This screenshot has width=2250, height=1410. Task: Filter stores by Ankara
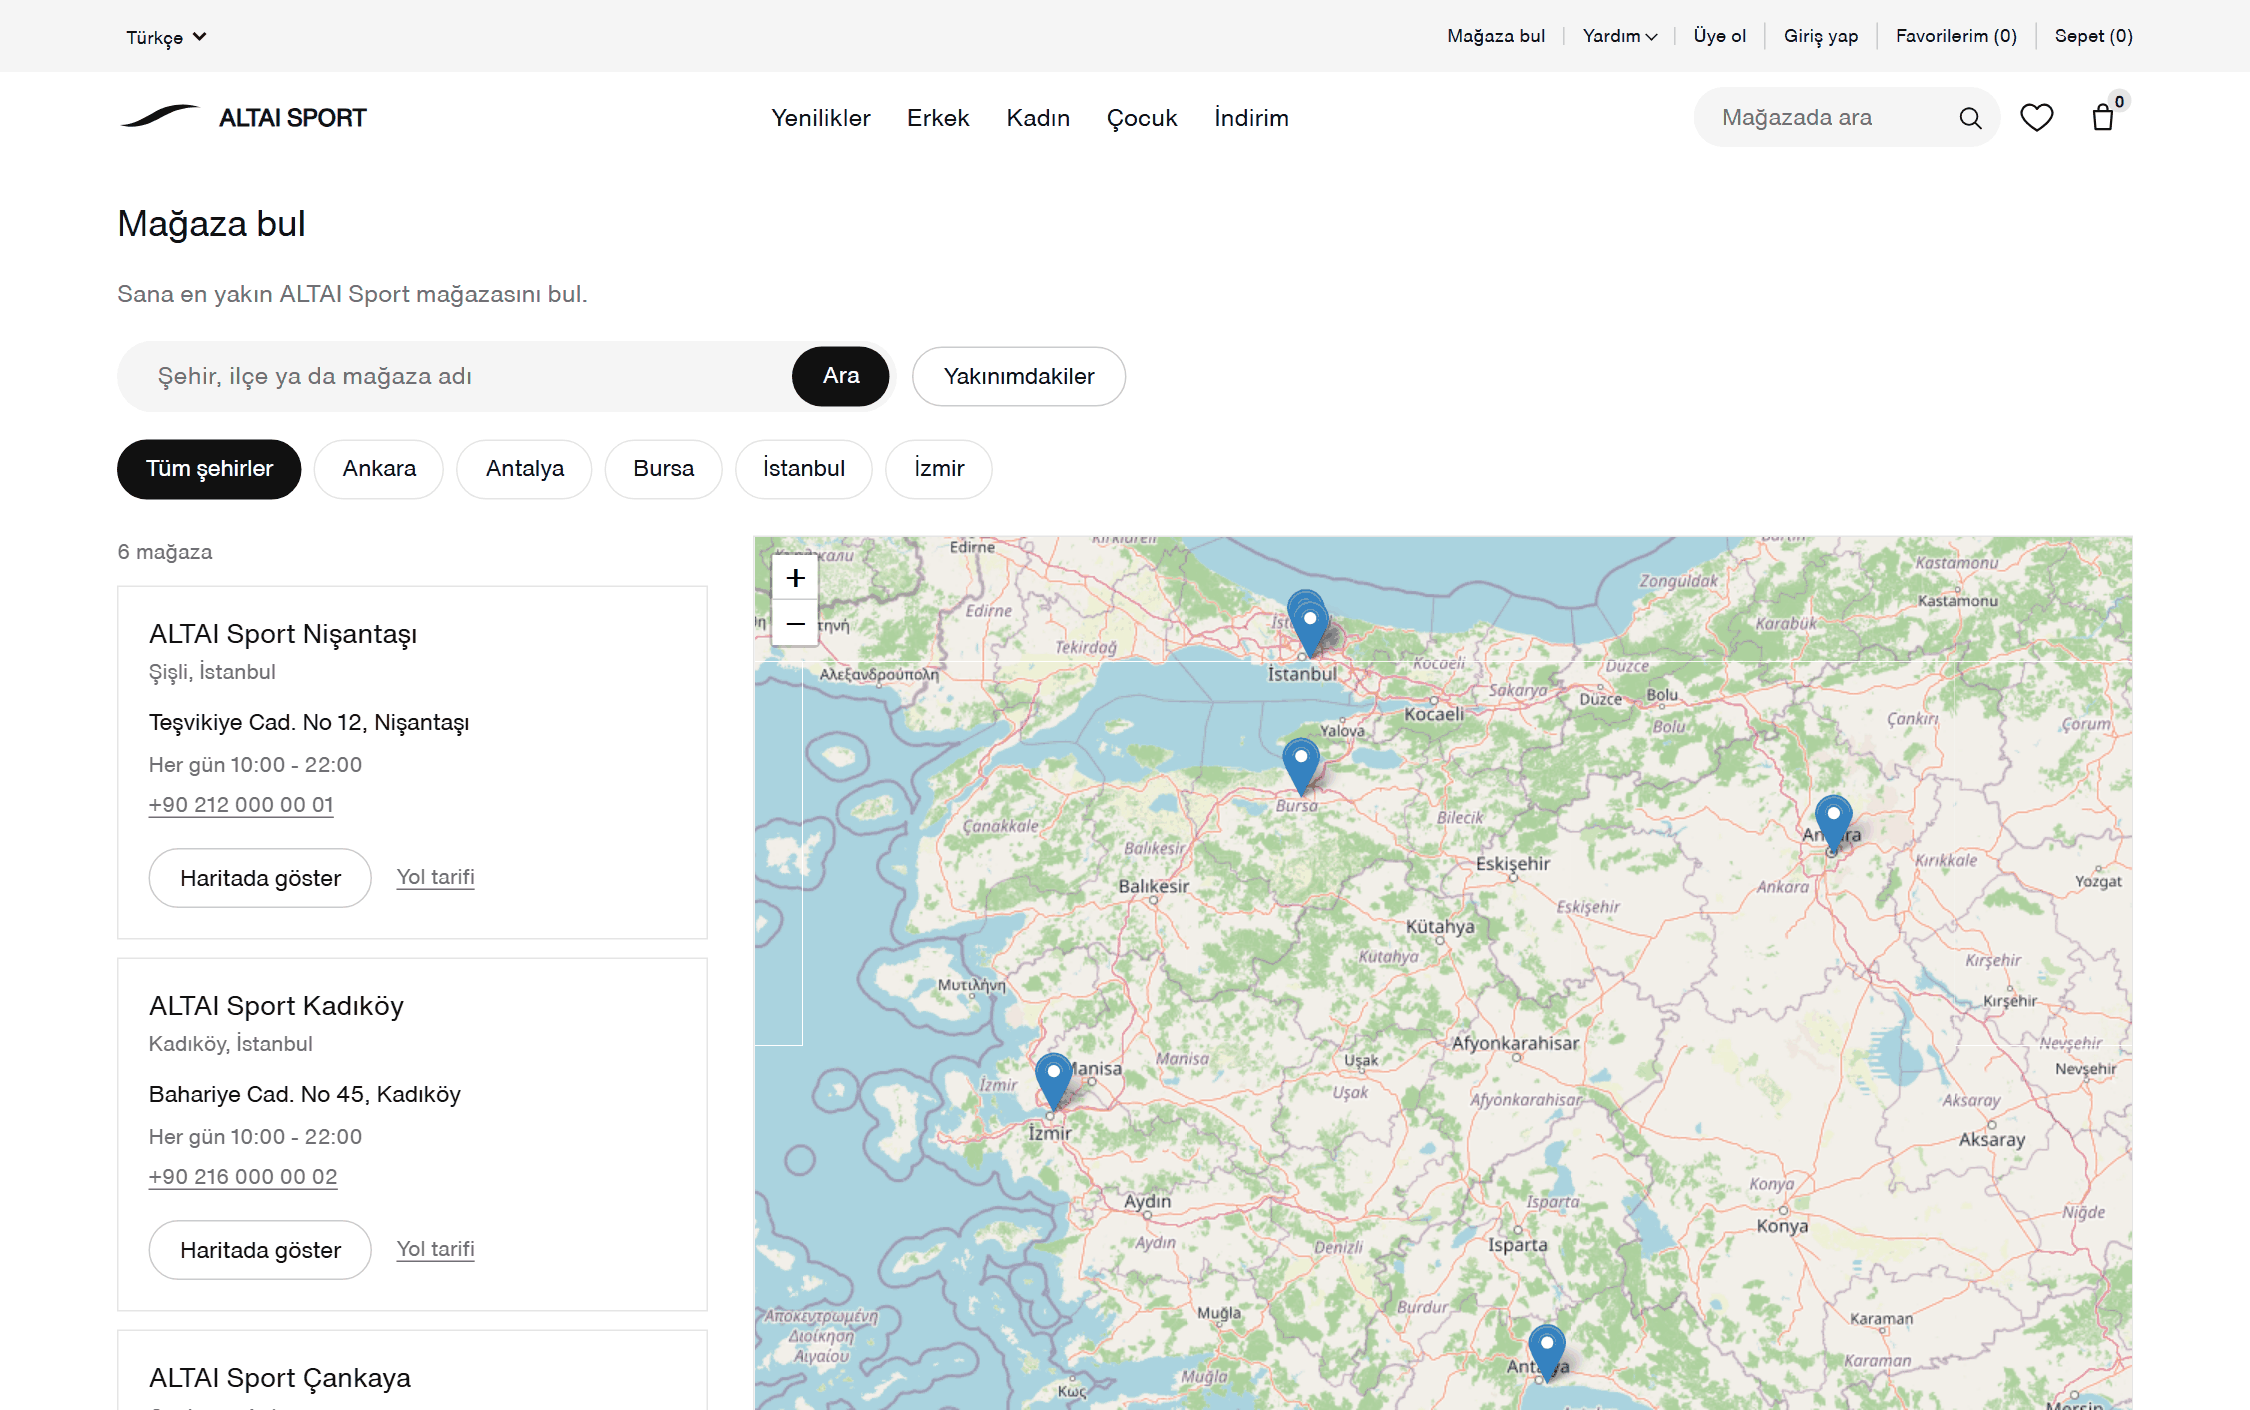[379, 469]
